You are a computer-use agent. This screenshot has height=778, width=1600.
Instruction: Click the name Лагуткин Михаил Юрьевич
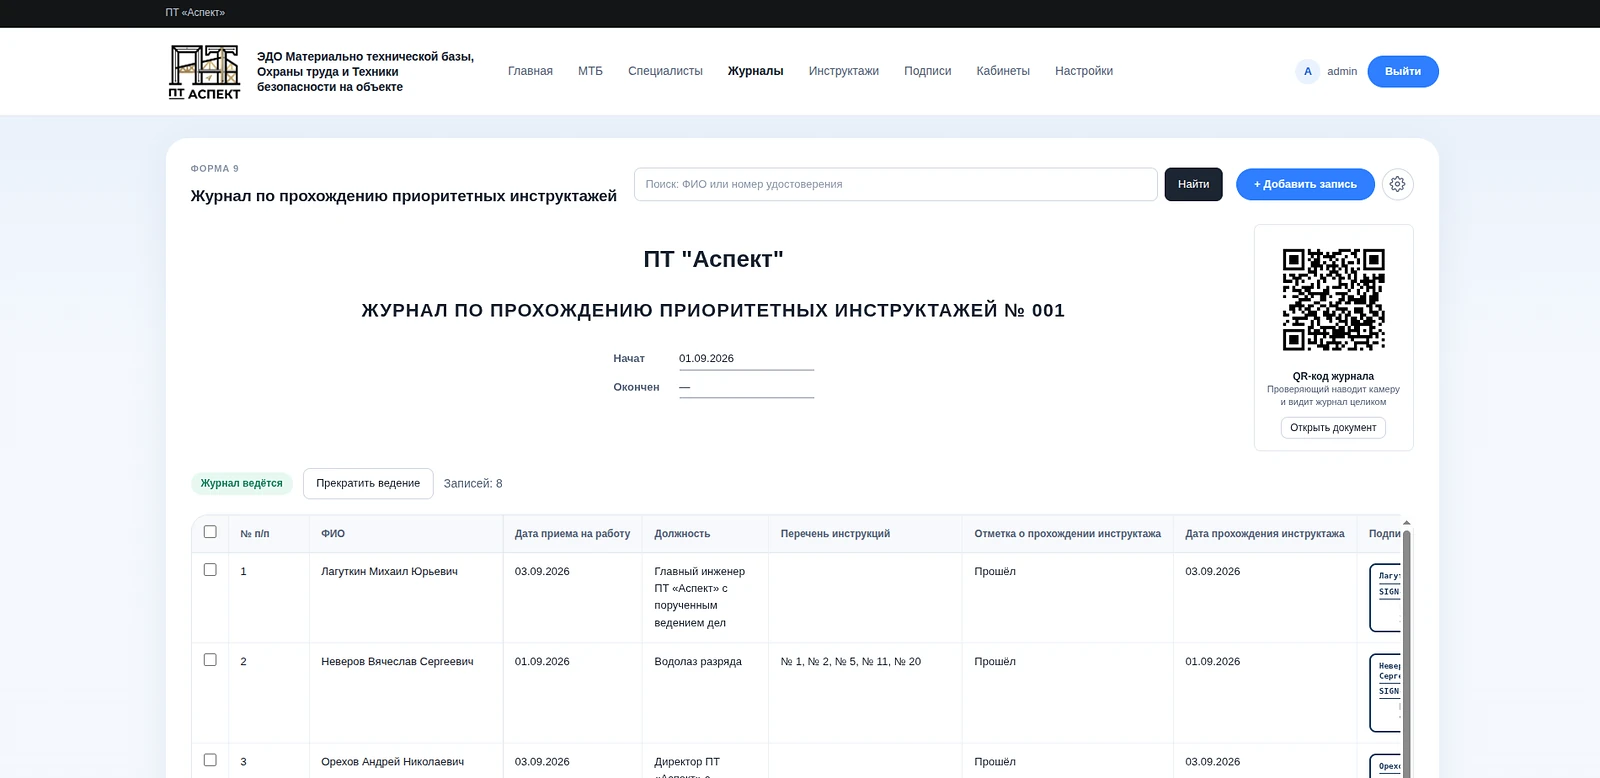click(389, 571)
